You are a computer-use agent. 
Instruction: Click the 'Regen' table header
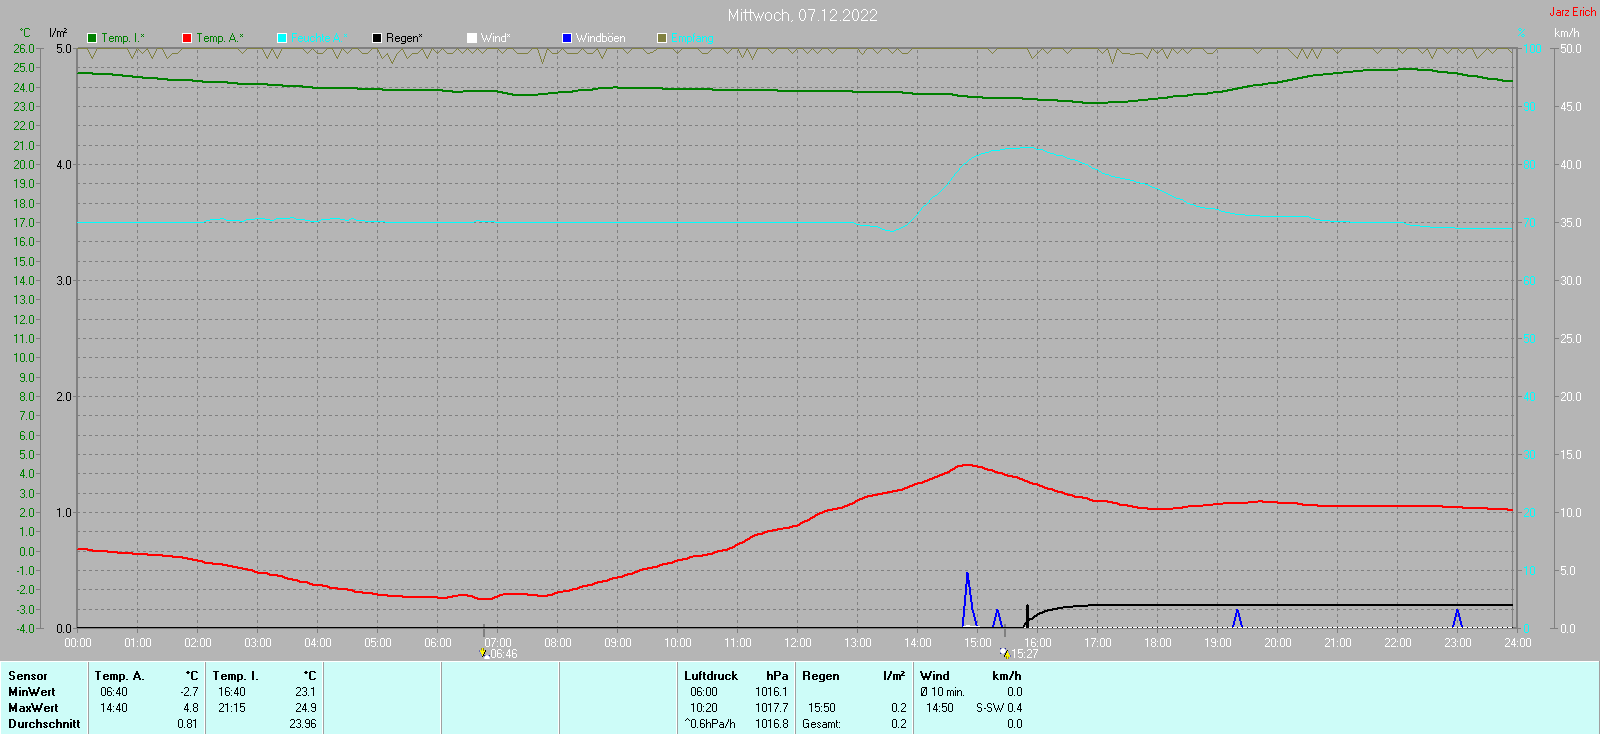(821, 676)
